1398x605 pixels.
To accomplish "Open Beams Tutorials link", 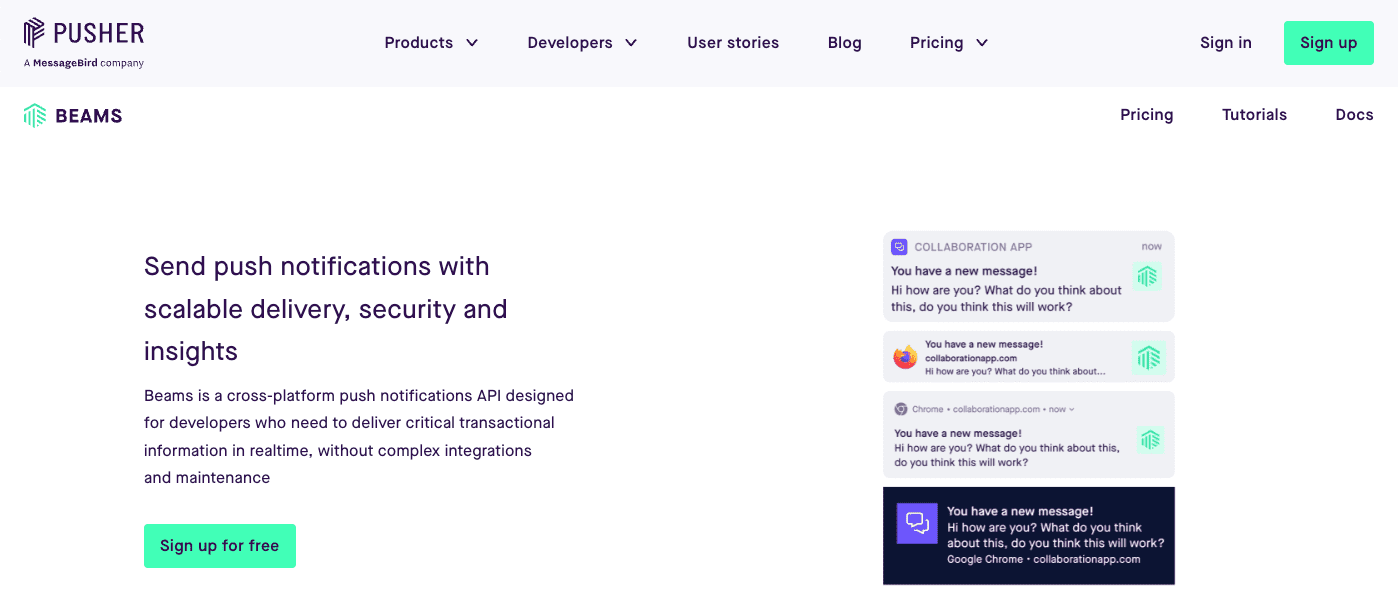I will point(1254,115).
